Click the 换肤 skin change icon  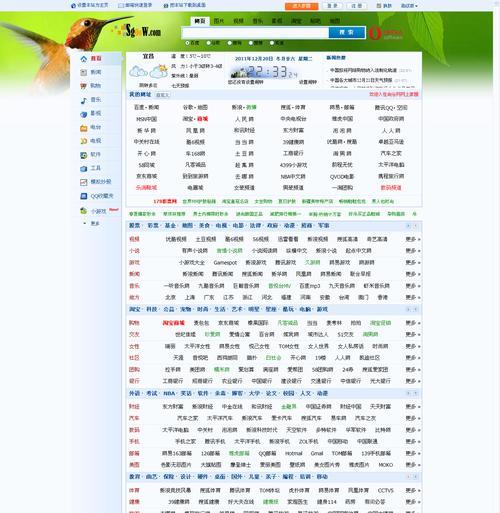[379, 5]
